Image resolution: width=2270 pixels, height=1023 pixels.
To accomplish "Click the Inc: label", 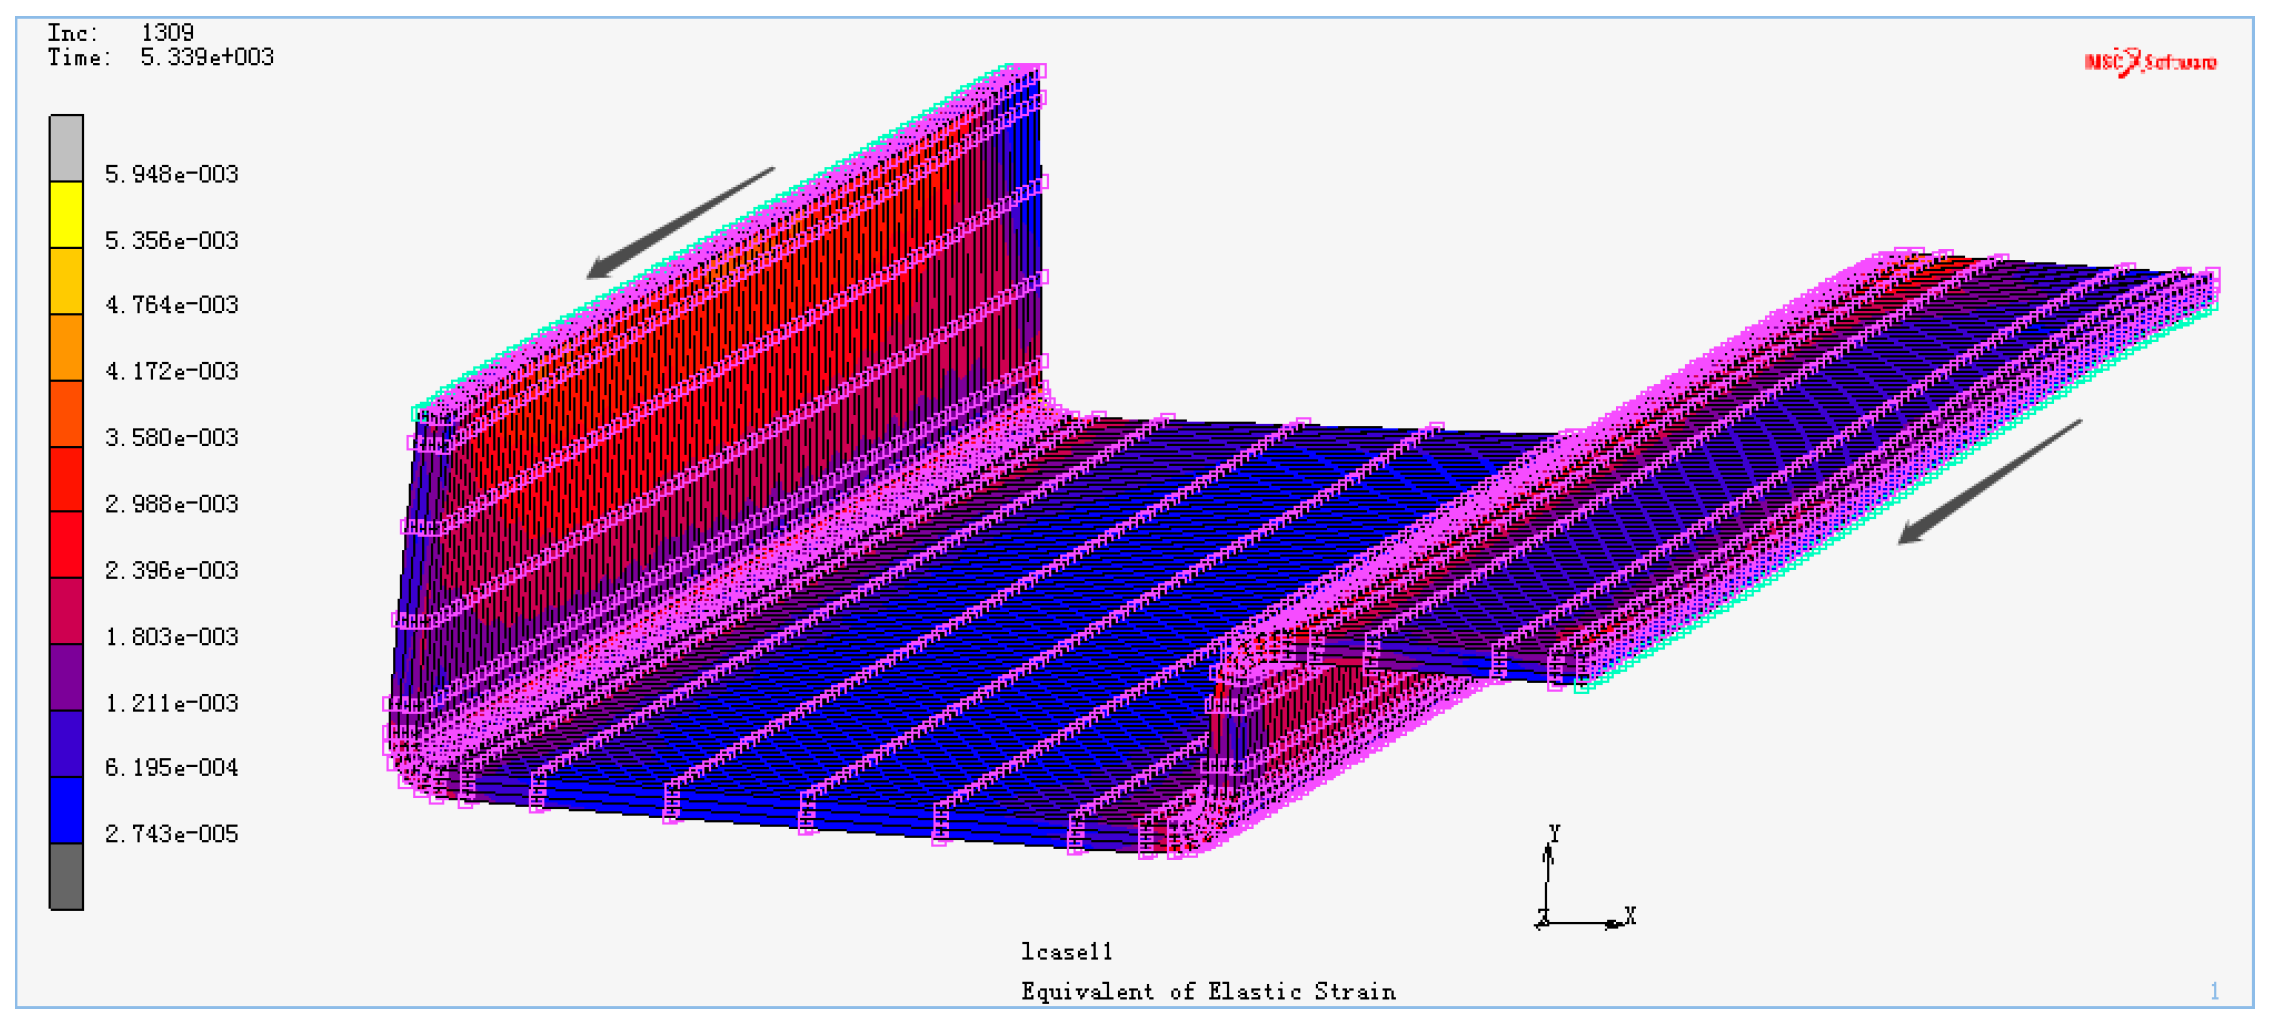I will tap(73, 33).
